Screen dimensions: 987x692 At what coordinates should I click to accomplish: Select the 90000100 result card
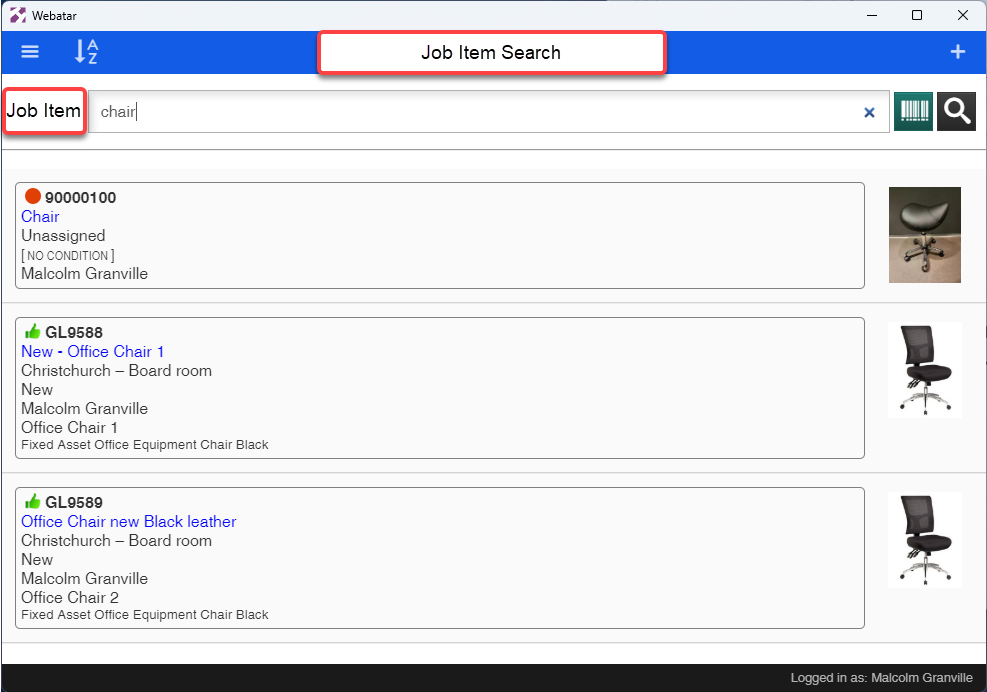click(x=439, y=235)
